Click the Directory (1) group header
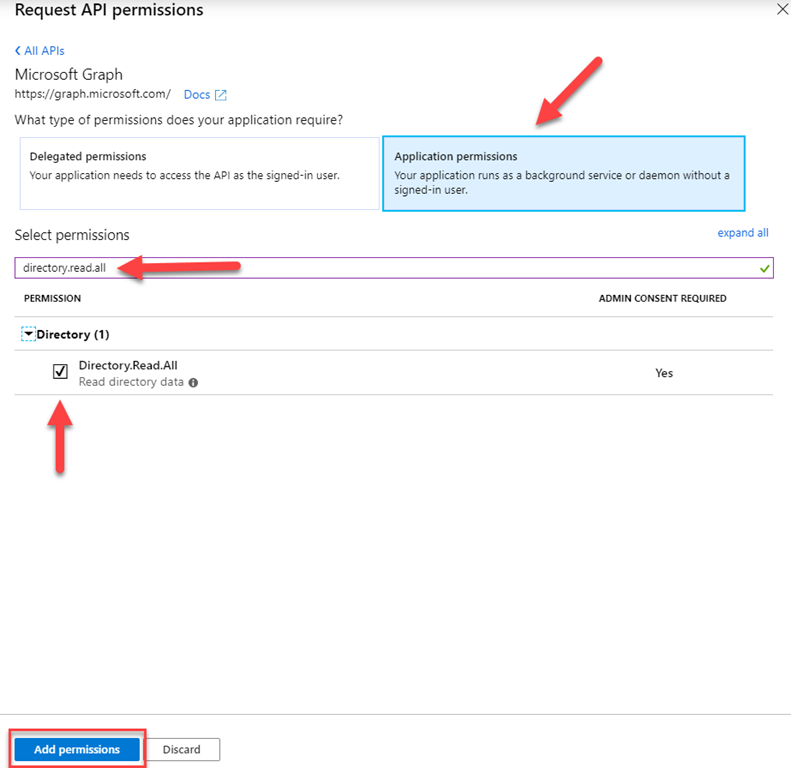The width and height of the screenshot is (791, 768). pyautogui.click(x=73, y=334)
